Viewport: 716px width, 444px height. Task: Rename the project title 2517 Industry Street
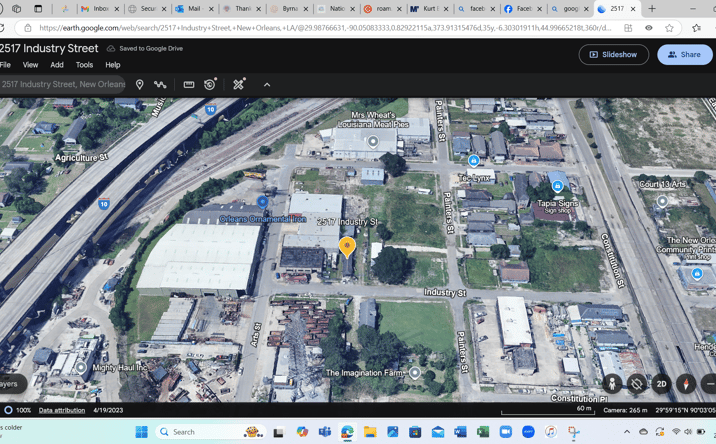pyautogui.click(x=49, y=48)
